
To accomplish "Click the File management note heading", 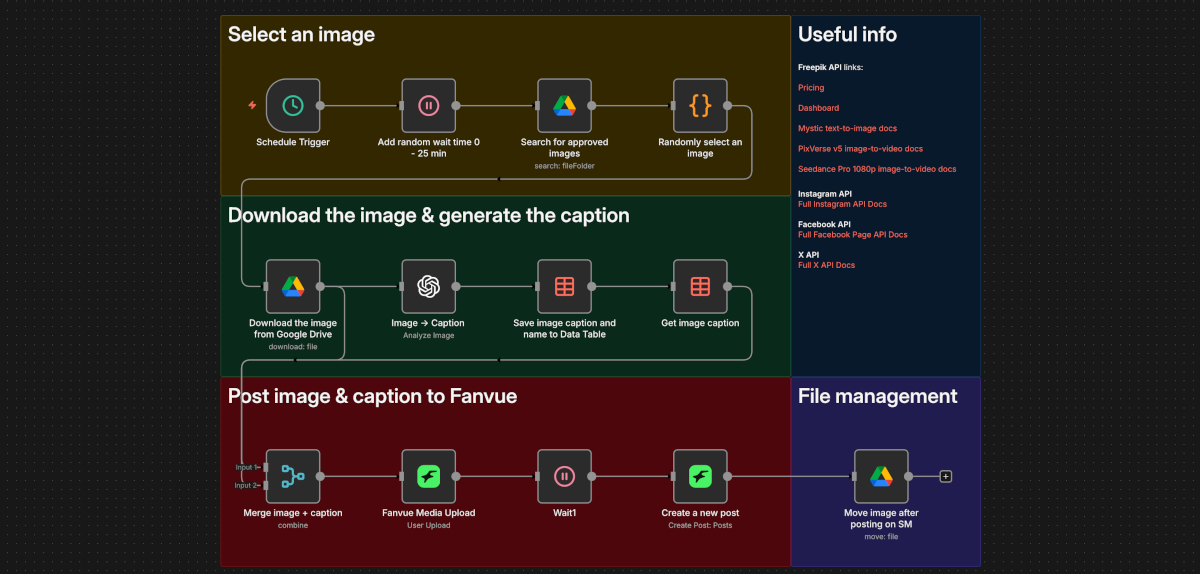I will 878,396.
